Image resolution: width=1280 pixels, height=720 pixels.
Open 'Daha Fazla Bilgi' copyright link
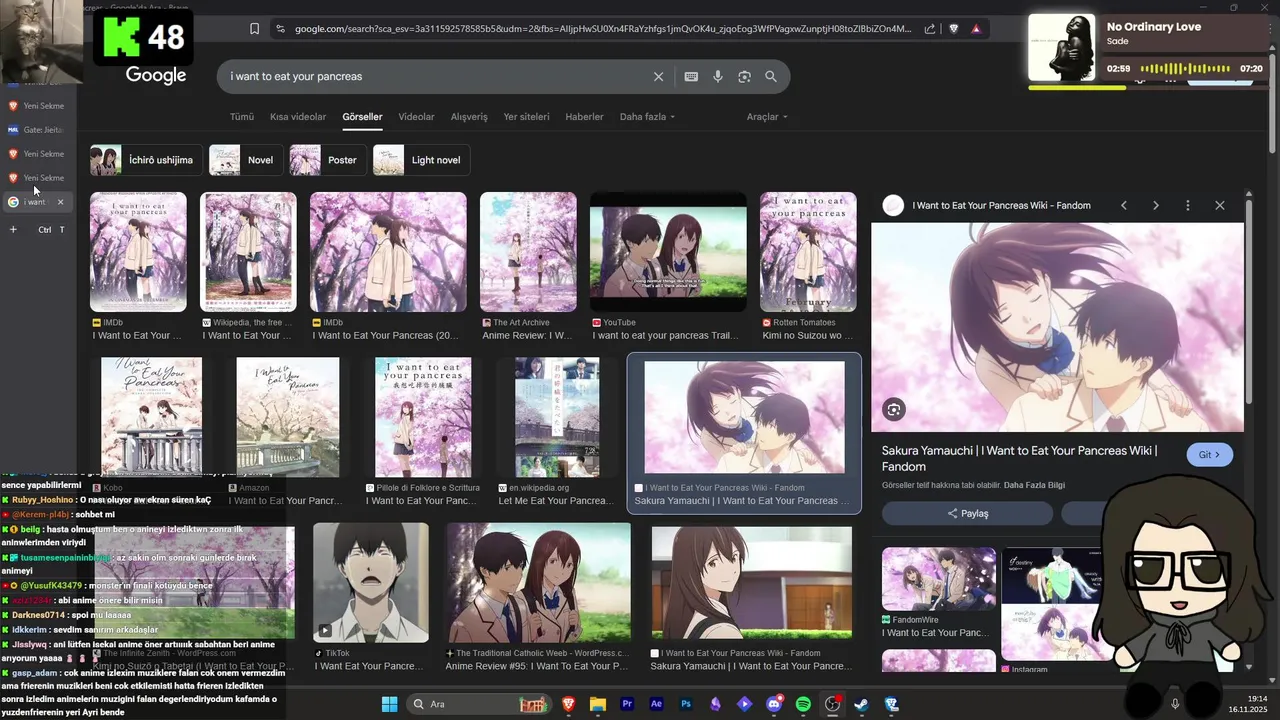point(1034,485)
